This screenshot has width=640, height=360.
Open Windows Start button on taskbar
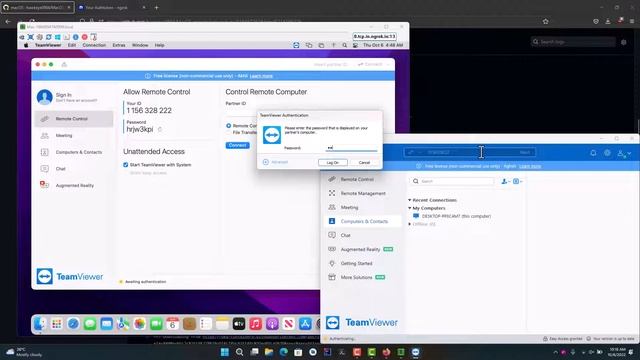coord(224,352)
